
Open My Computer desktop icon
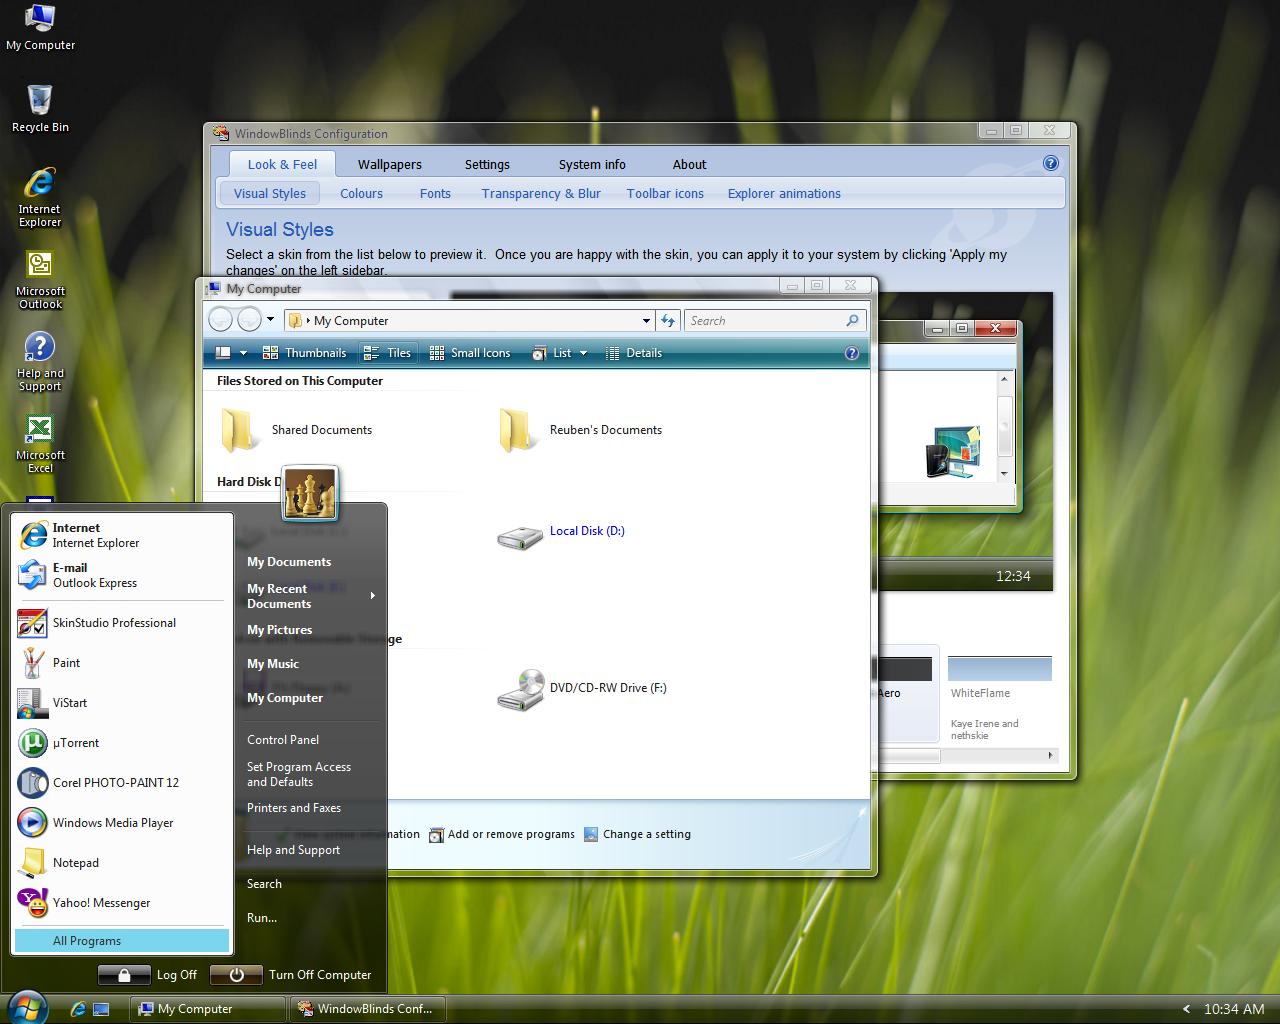tap(40, 28)
